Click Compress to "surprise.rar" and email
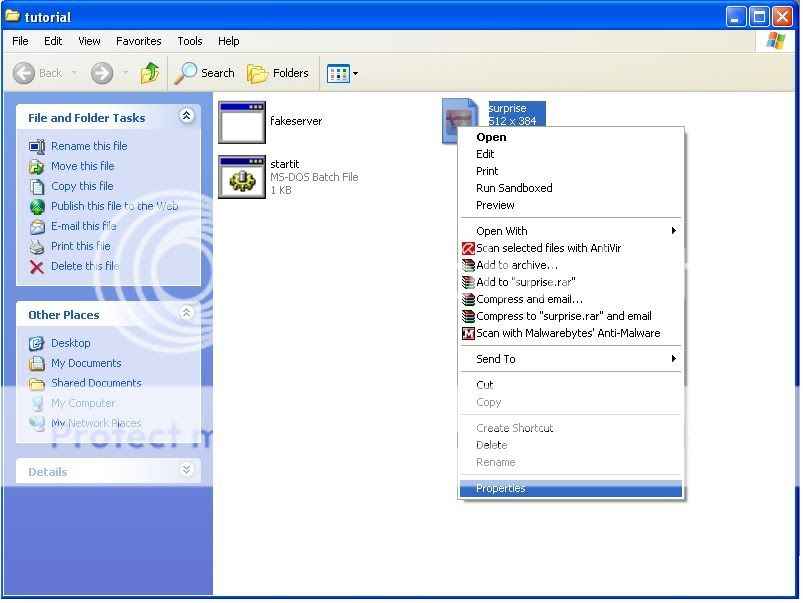 coord(571,316)
